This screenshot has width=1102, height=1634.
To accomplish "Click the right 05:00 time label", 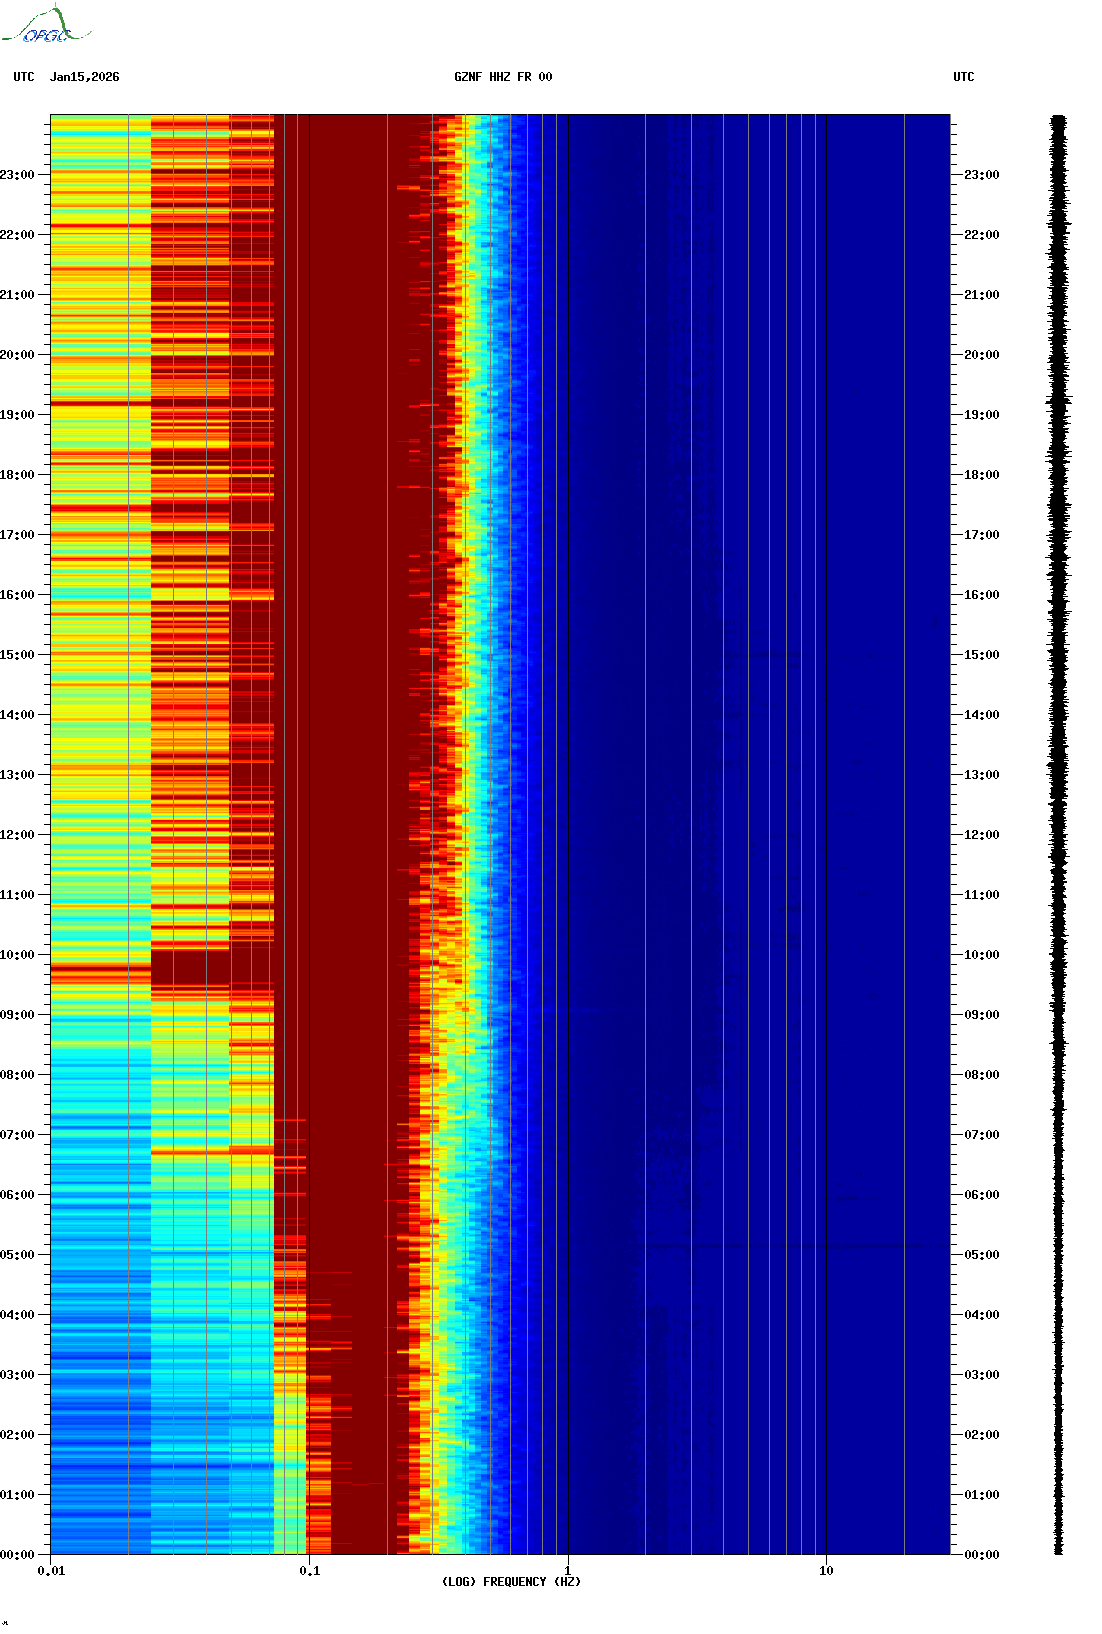I will 982,1255.
